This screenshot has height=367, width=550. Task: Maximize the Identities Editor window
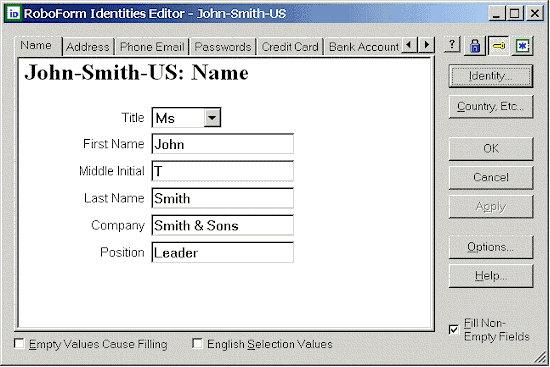(515, 14)
